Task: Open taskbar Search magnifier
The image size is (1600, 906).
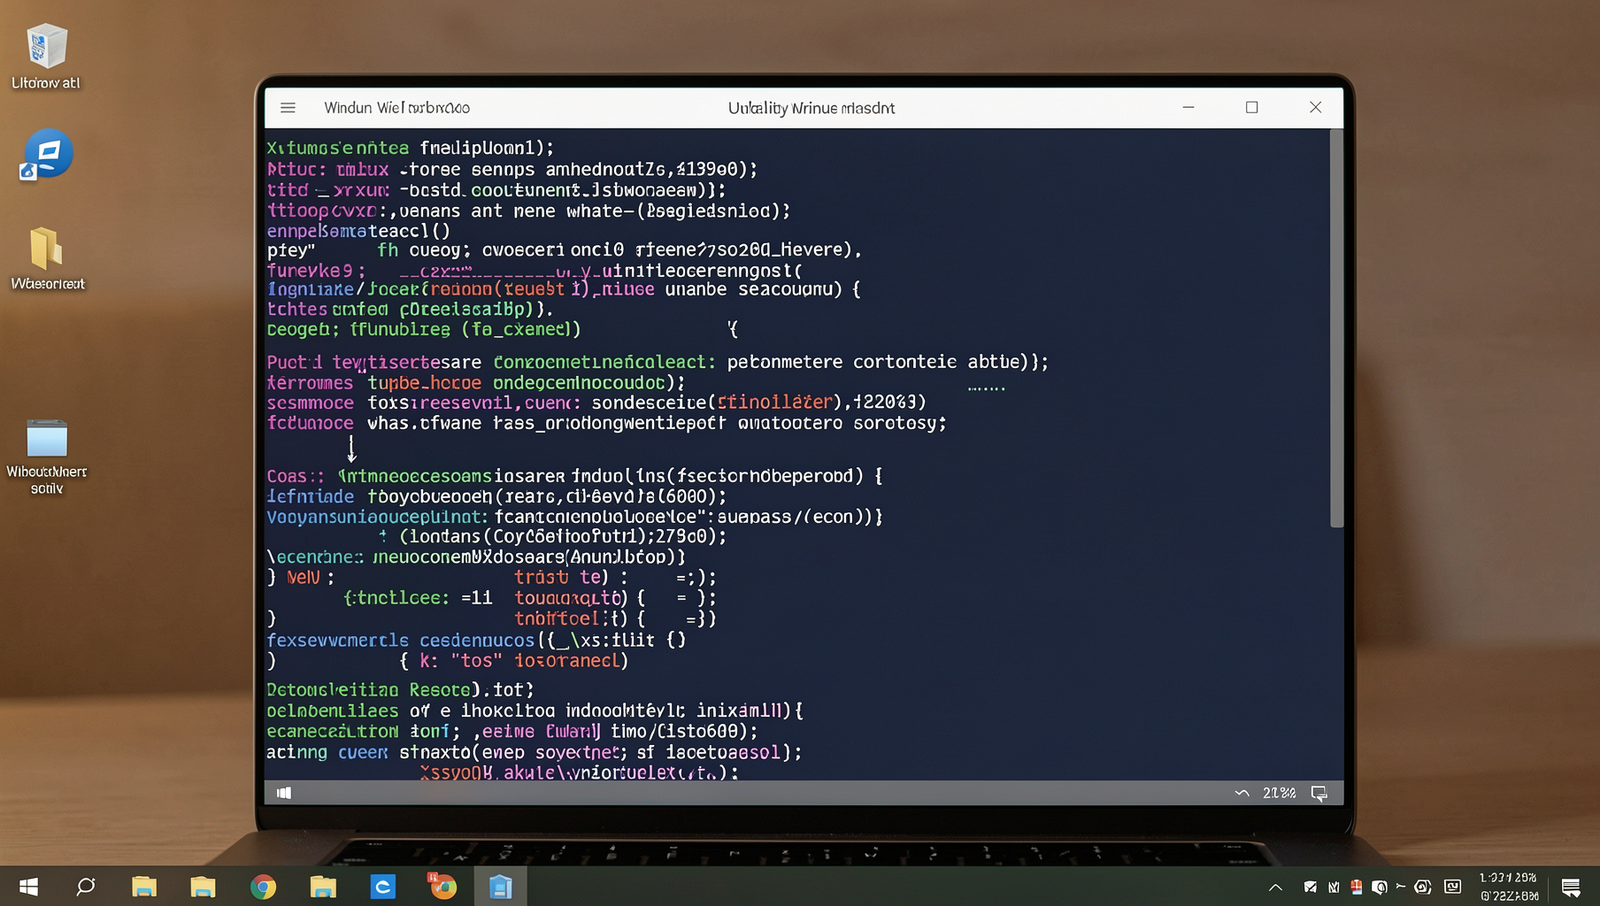Action: pos(86,886)
